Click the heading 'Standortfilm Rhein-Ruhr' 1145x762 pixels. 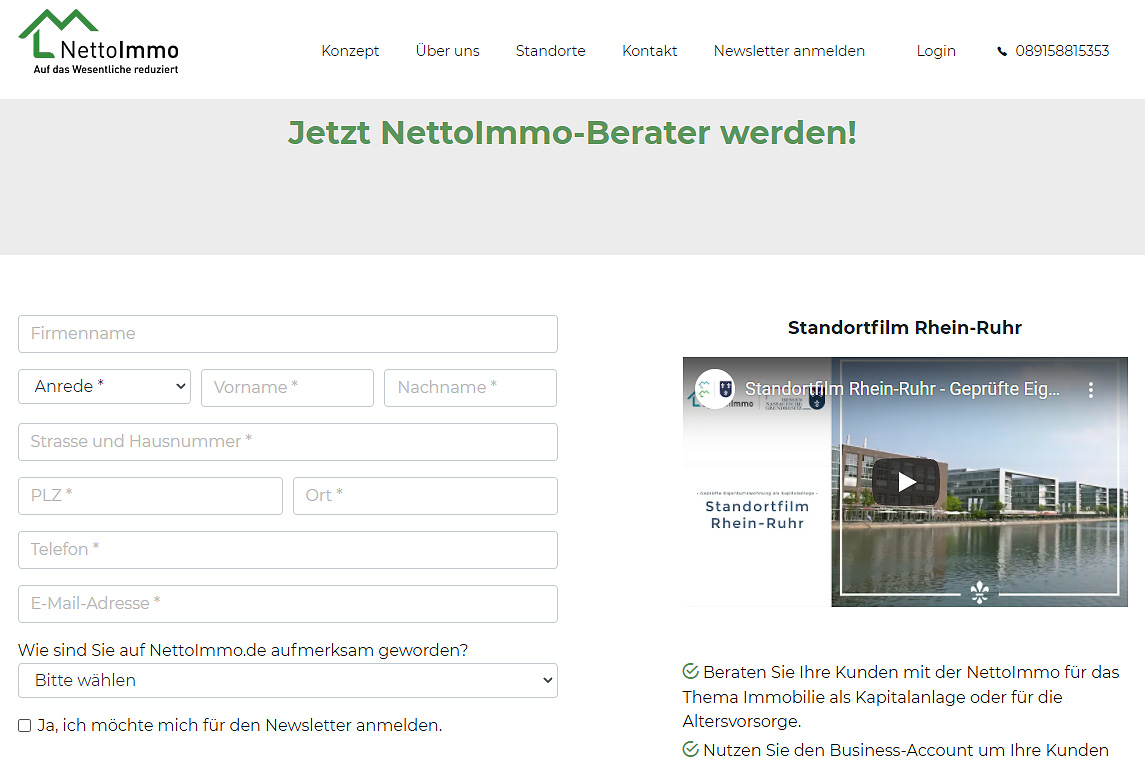pos(905,328)
